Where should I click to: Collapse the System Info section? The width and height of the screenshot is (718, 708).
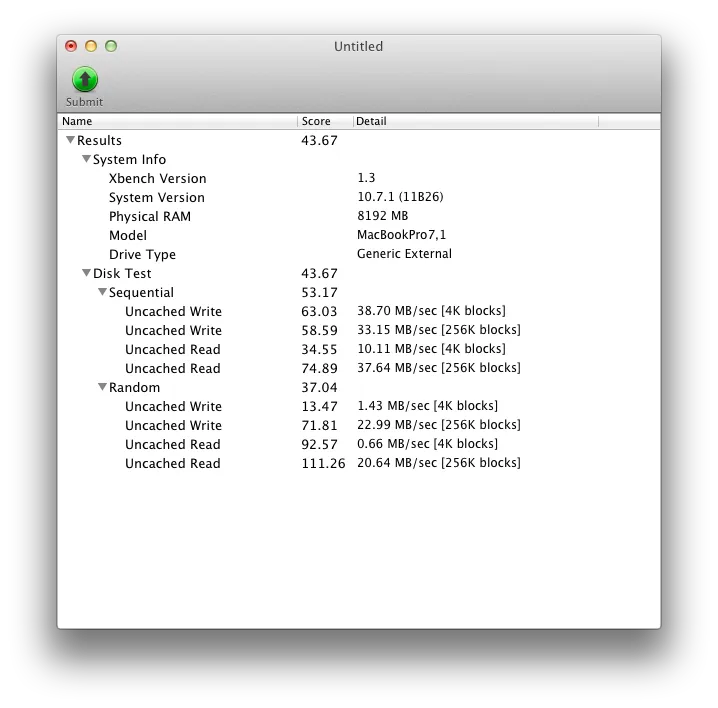pyautogui.click(x=86, y=160)
